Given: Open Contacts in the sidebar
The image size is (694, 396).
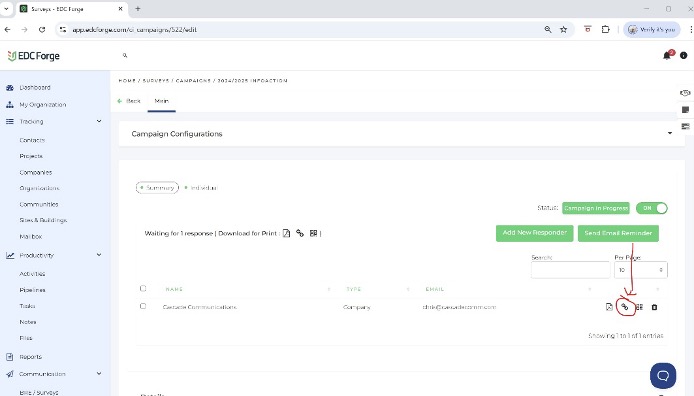Looking at the screenshot, I should pos(32,140).
